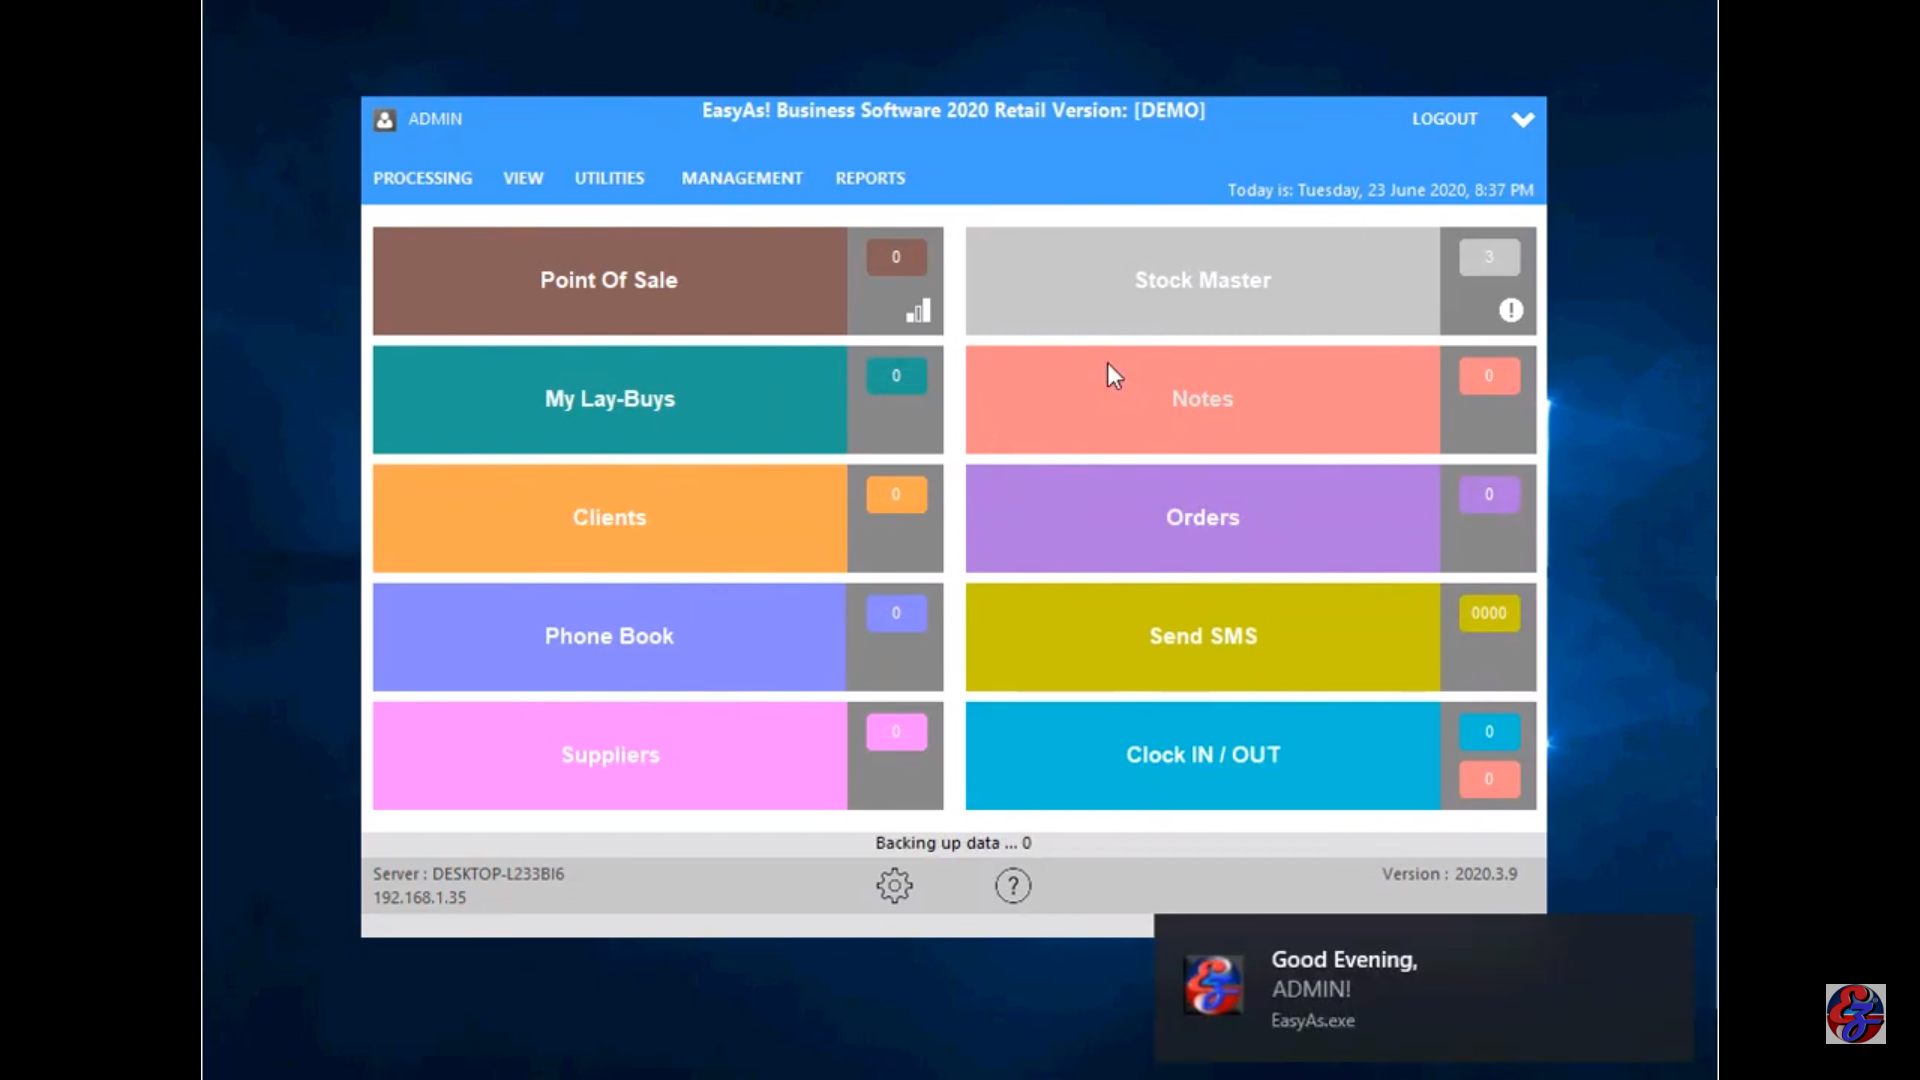
Task: Open the Clock IN / OUT tile
Action: [x=1202, y=755]
